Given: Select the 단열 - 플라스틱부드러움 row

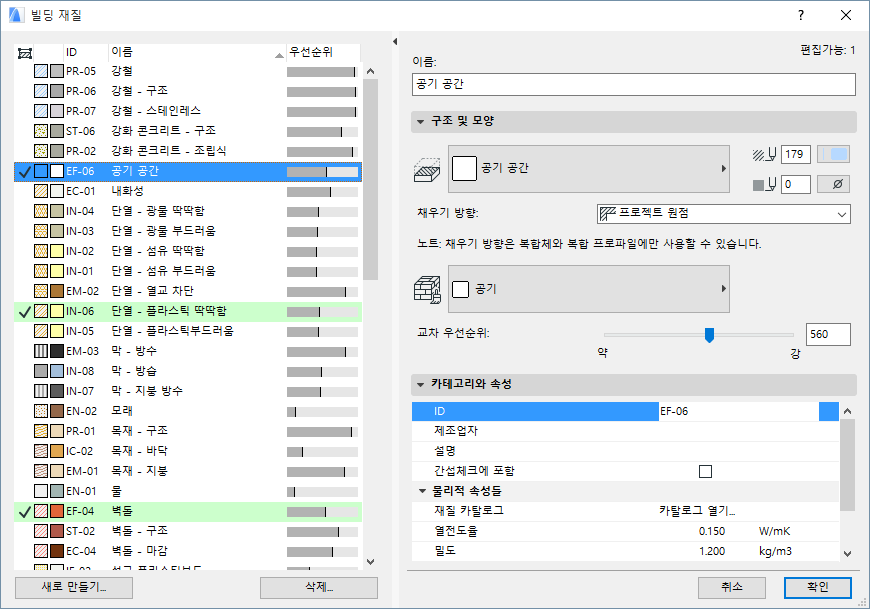Looking at the screenshot, I should [188, 331].
